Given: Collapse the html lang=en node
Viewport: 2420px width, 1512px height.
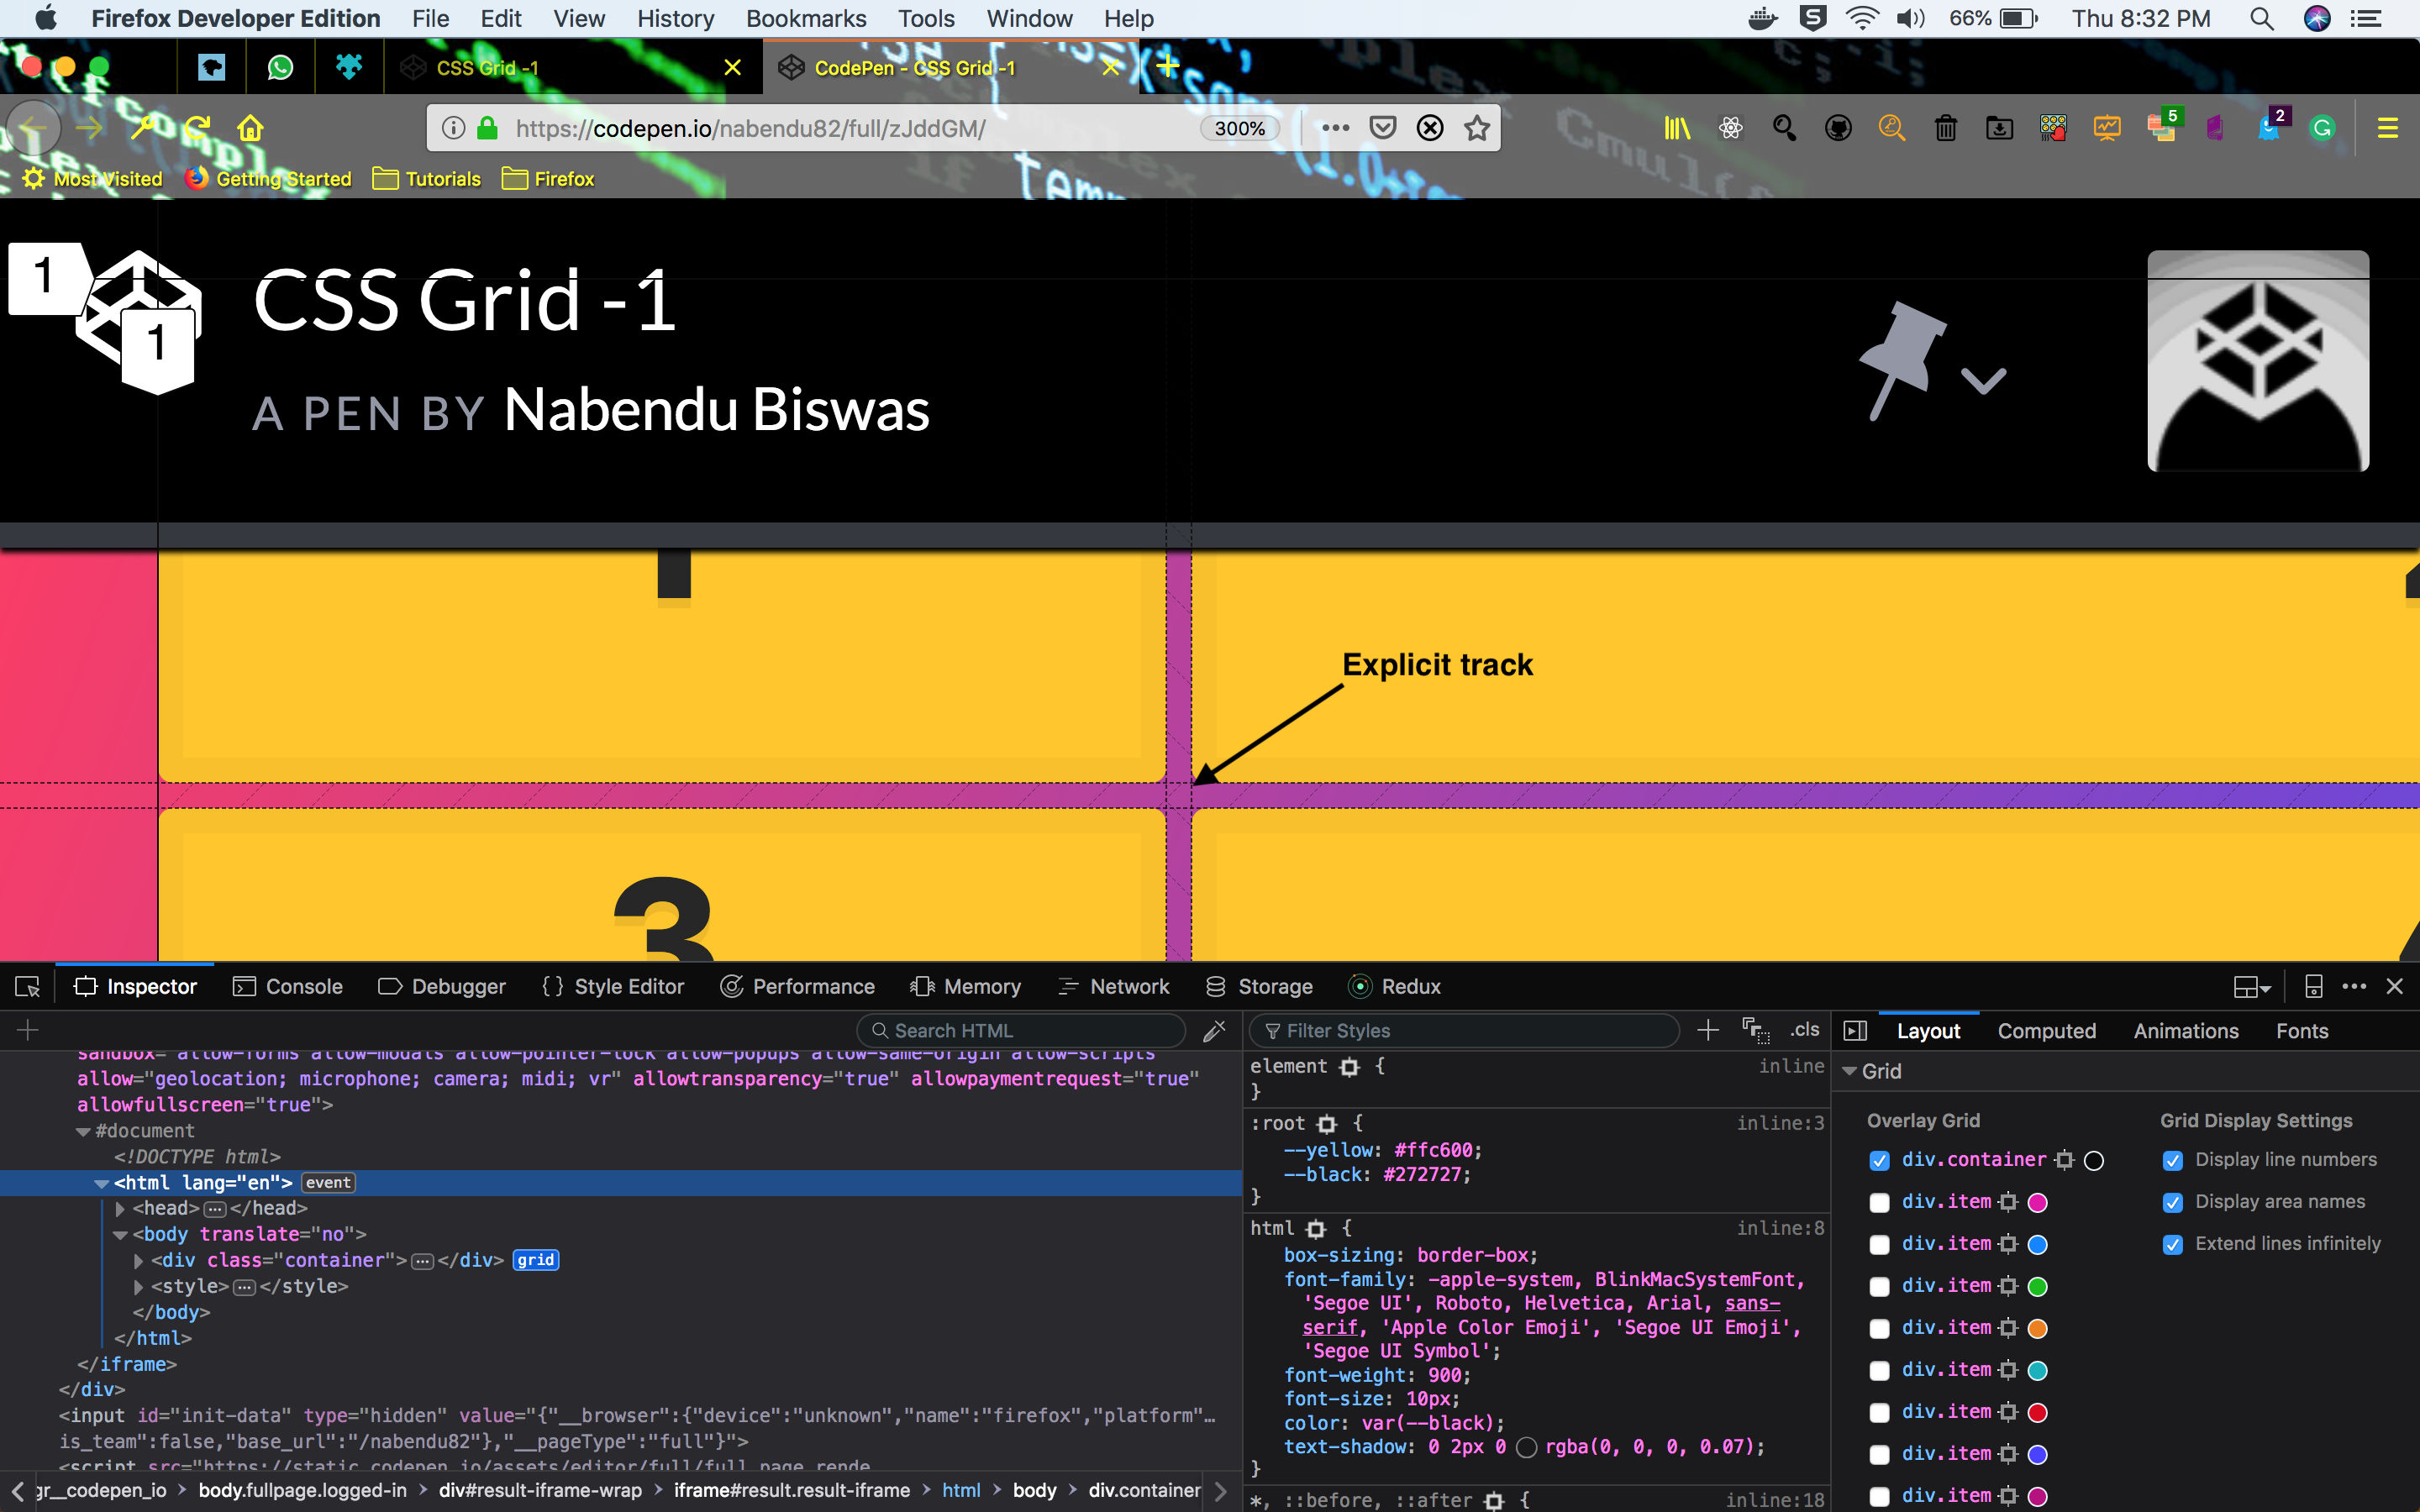Looking at the screenshot, I should click(101, 1183).
